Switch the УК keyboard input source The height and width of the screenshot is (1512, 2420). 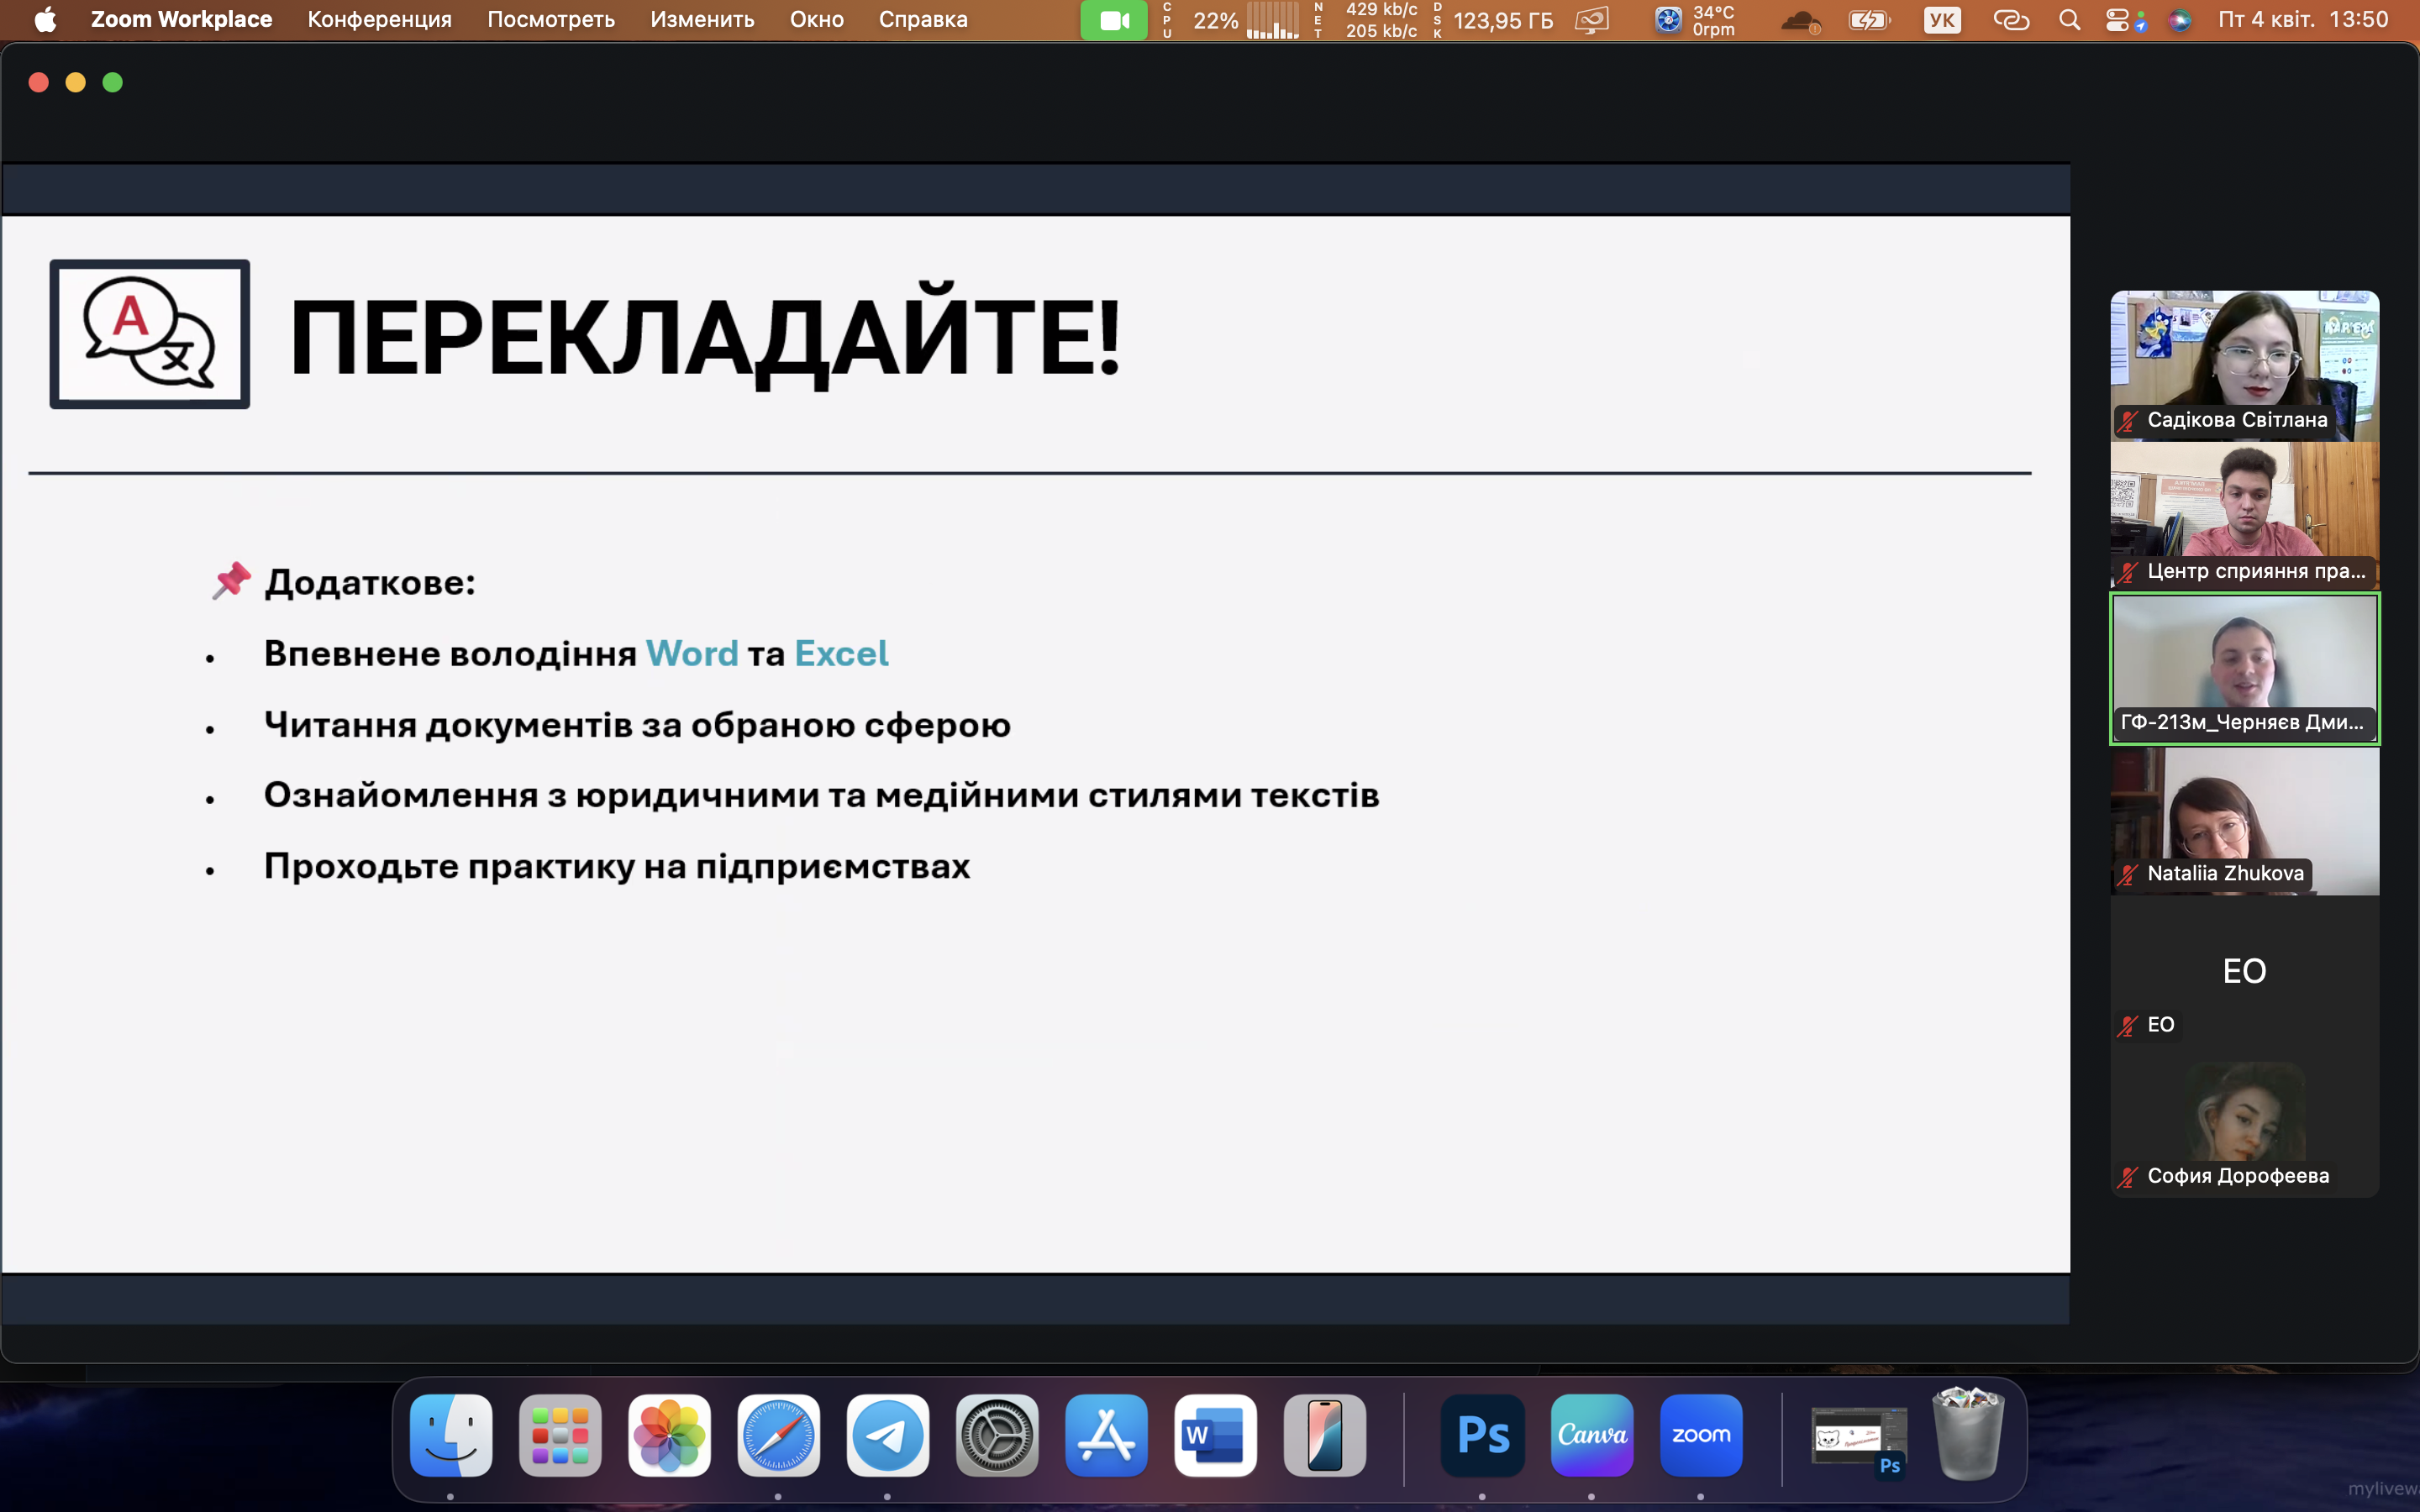[x=1941, y=20]
